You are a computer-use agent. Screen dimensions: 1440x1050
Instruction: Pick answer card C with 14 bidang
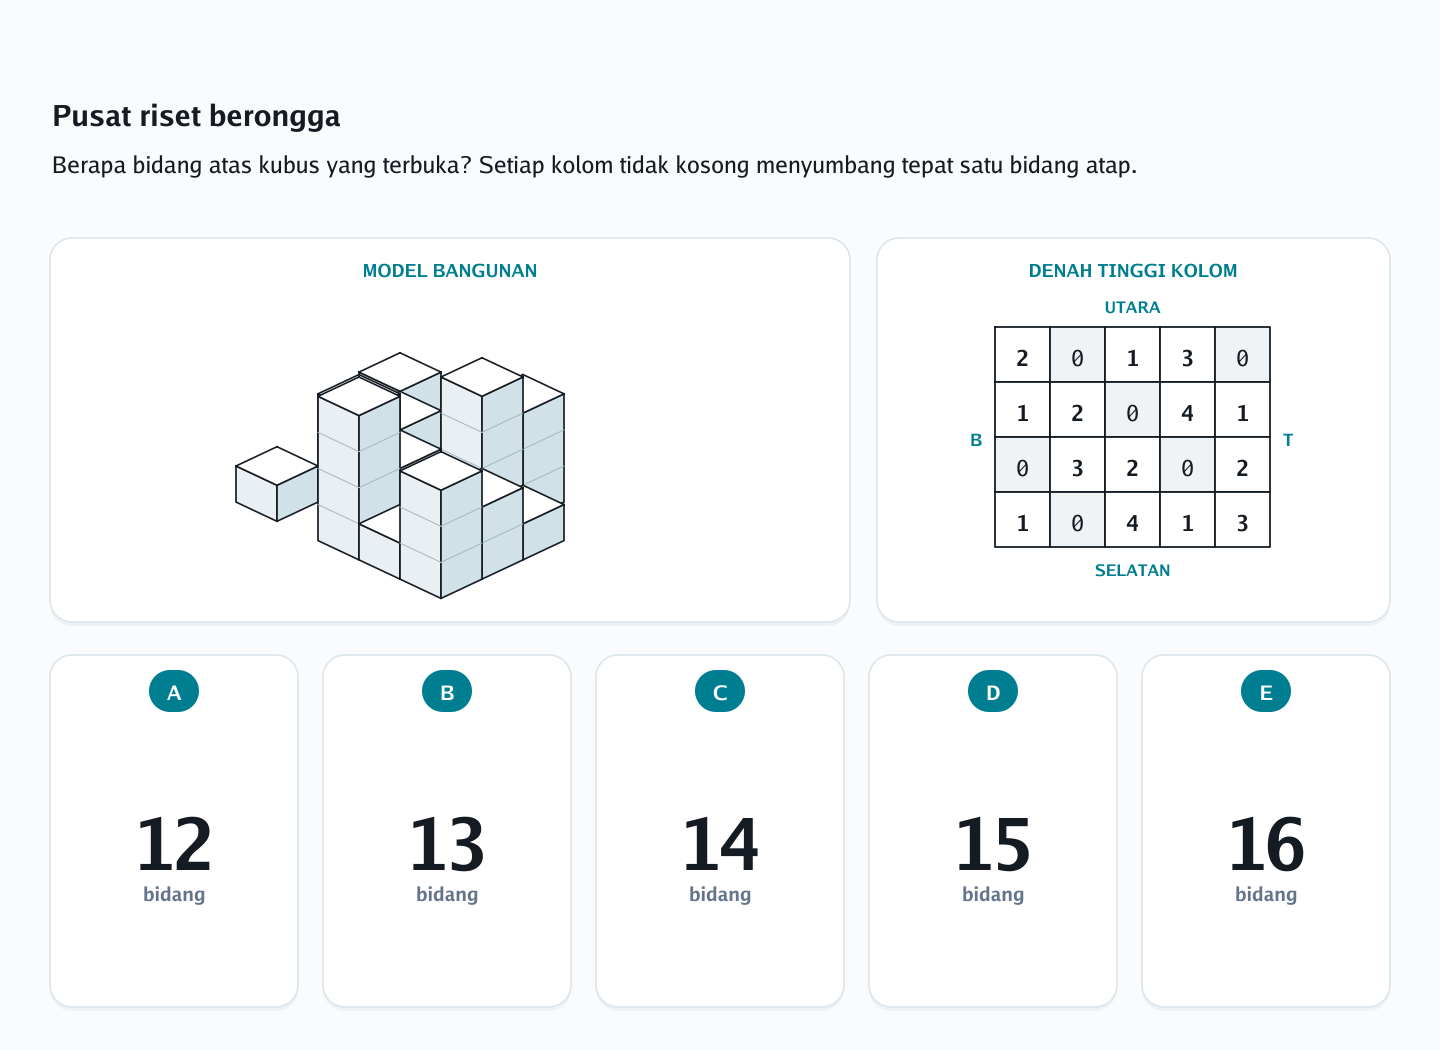720,831
